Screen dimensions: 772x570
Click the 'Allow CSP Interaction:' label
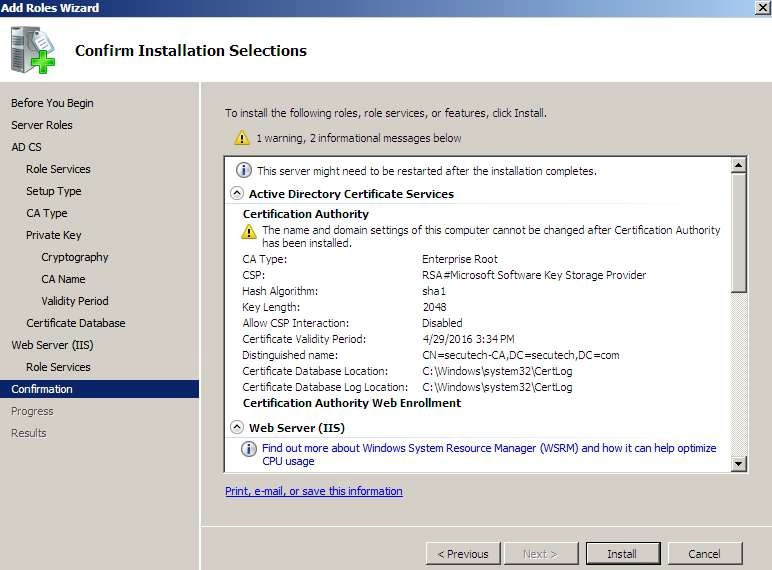[x=295, y=323]
